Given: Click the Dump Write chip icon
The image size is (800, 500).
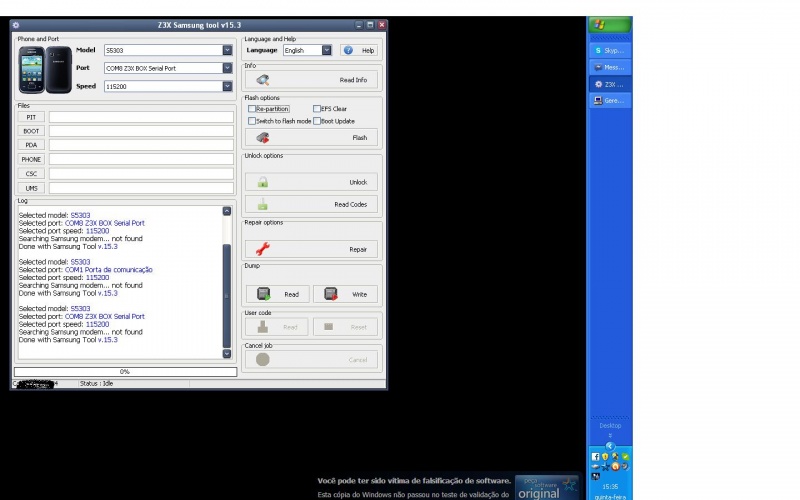Looking at the screenshot, I should [x=331, y=294].
